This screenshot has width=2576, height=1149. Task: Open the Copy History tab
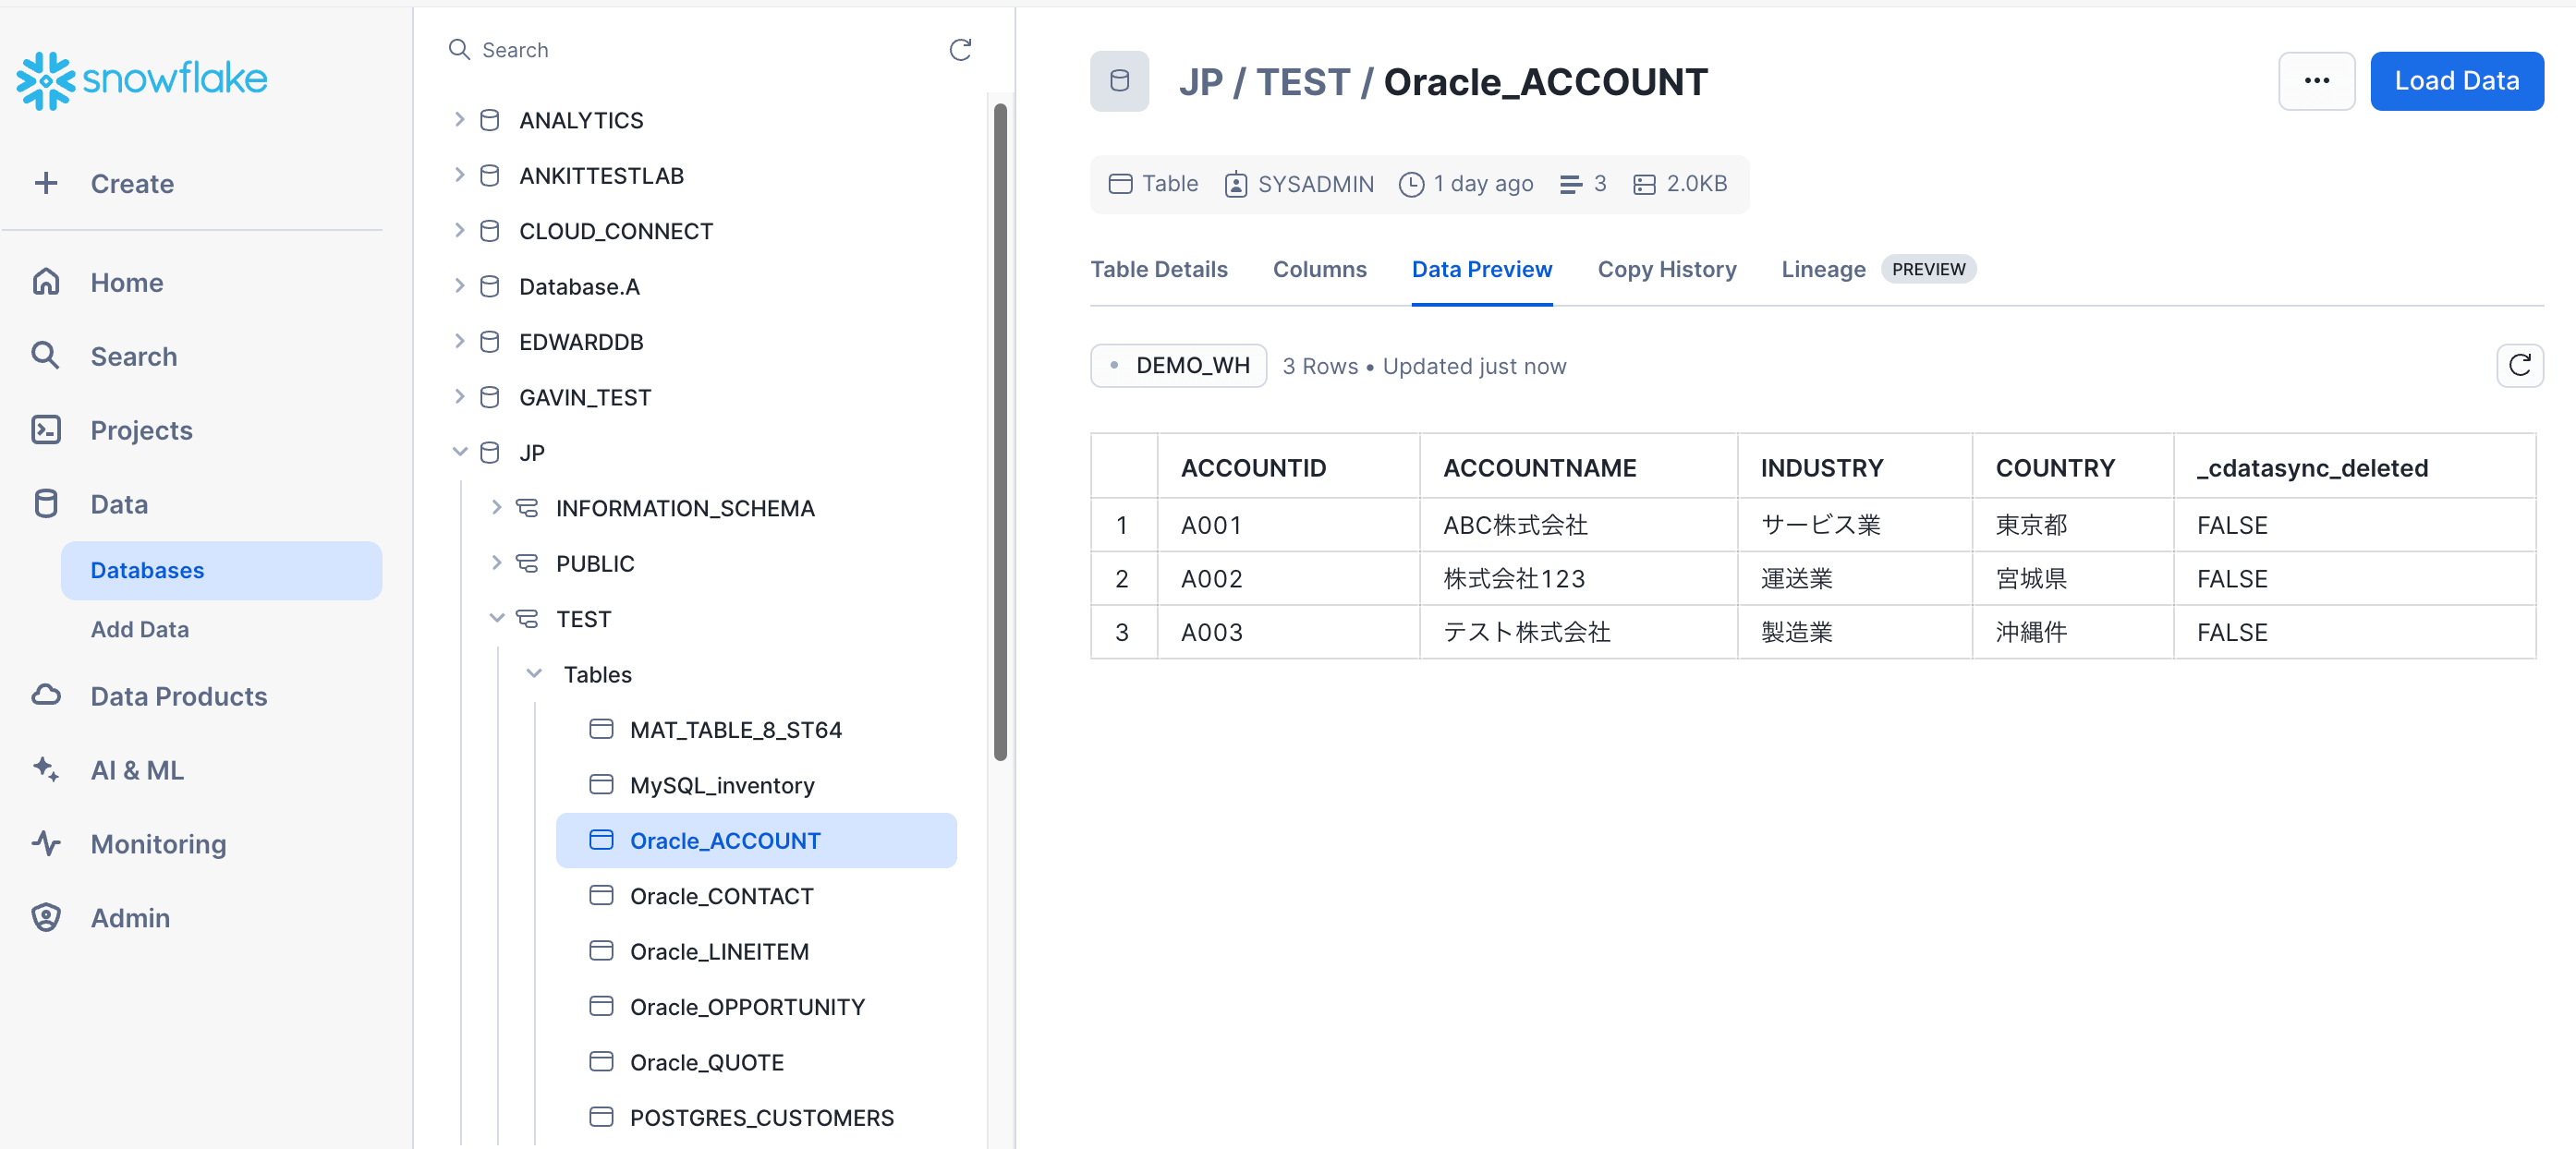coord(1666,269)
